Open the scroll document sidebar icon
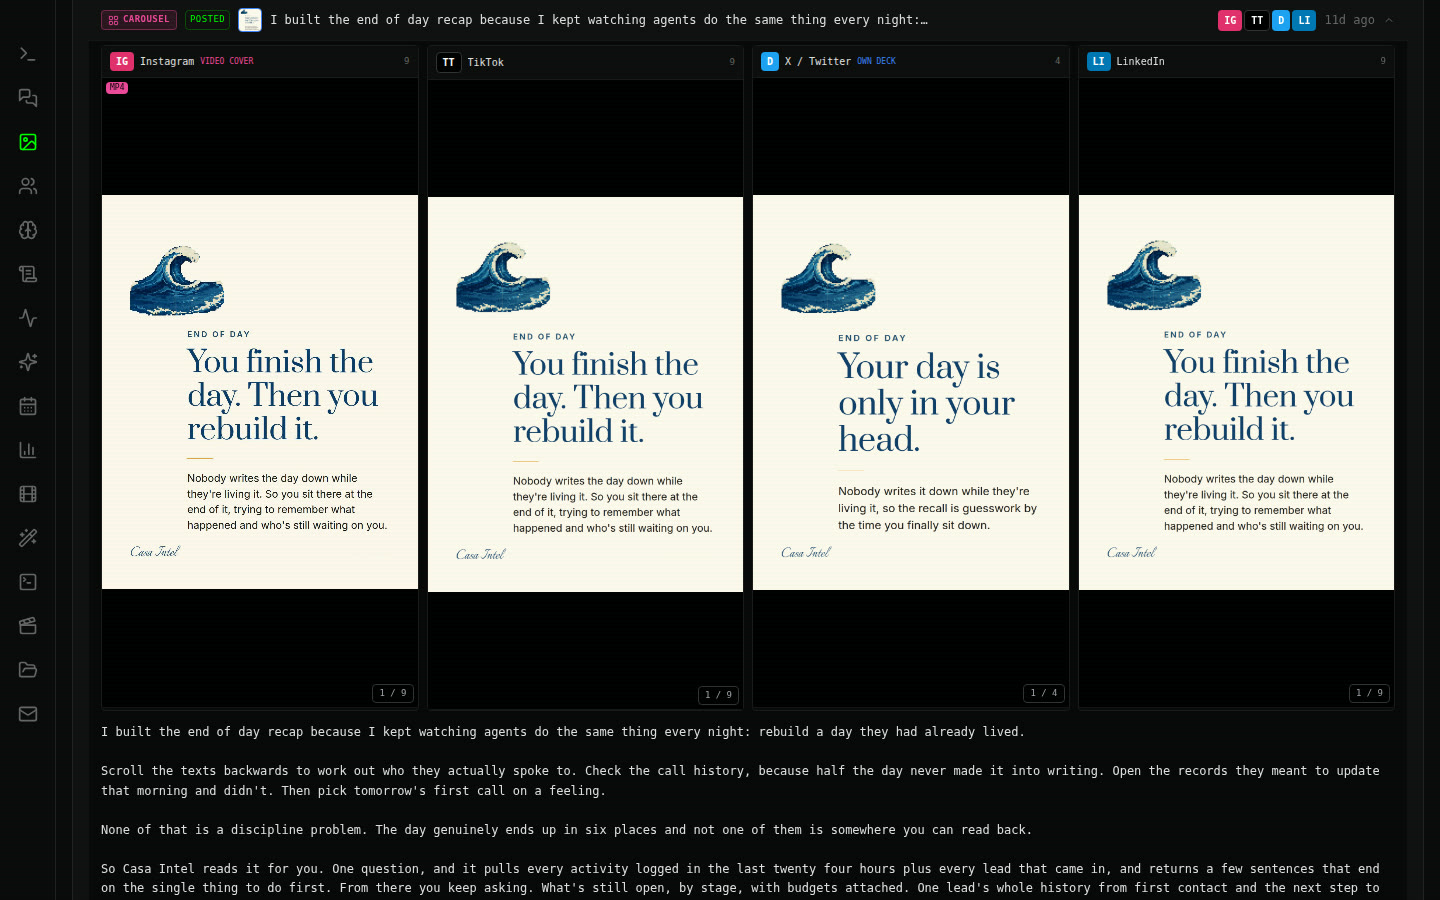This screenshot has width=1440, height=900. pyautogui.click(x=28, y=274)
